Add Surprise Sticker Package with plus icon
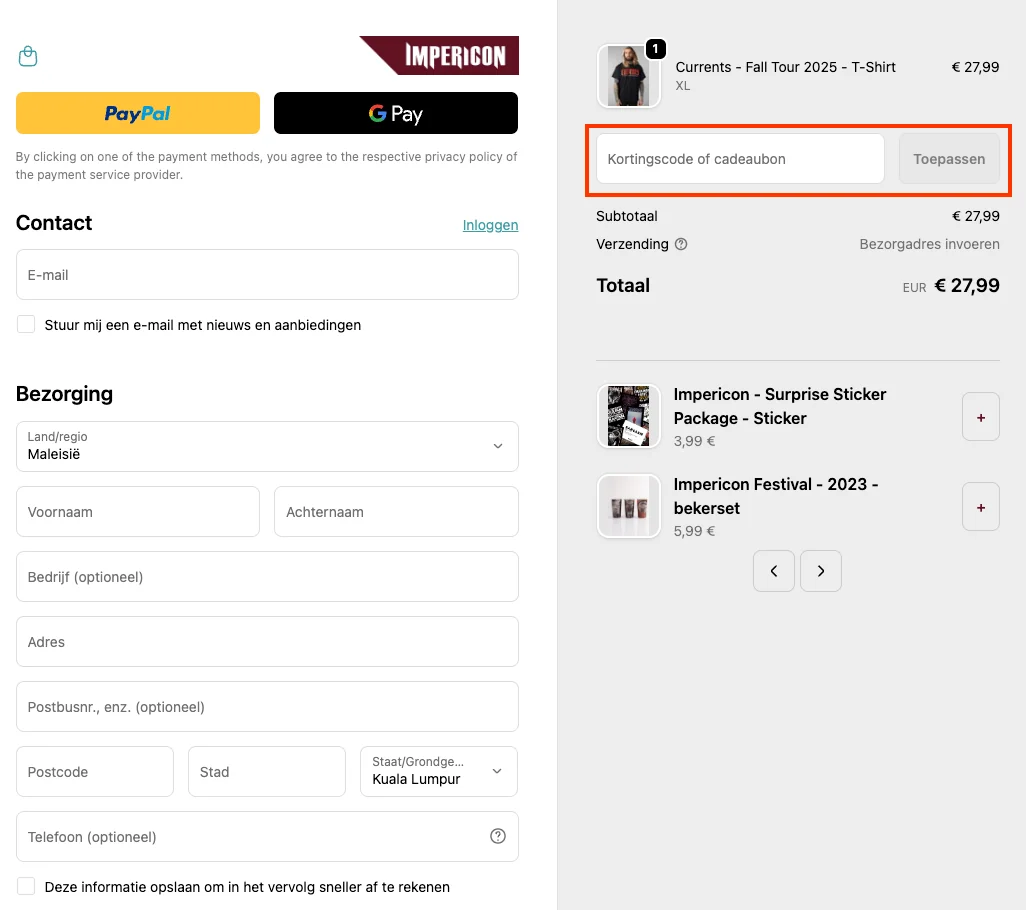Image resolution: width=1026 pixels, height=910 pixels. 980,417
